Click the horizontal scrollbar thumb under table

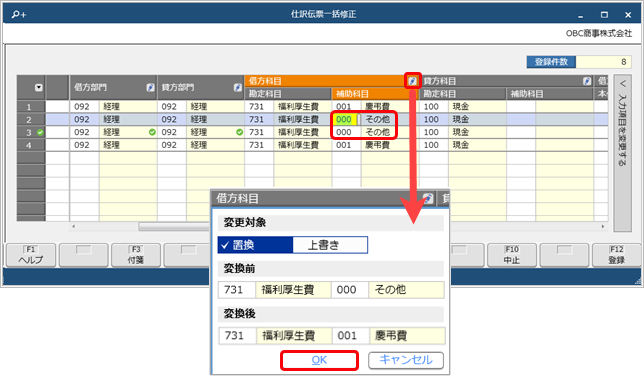tap(174, 226)
